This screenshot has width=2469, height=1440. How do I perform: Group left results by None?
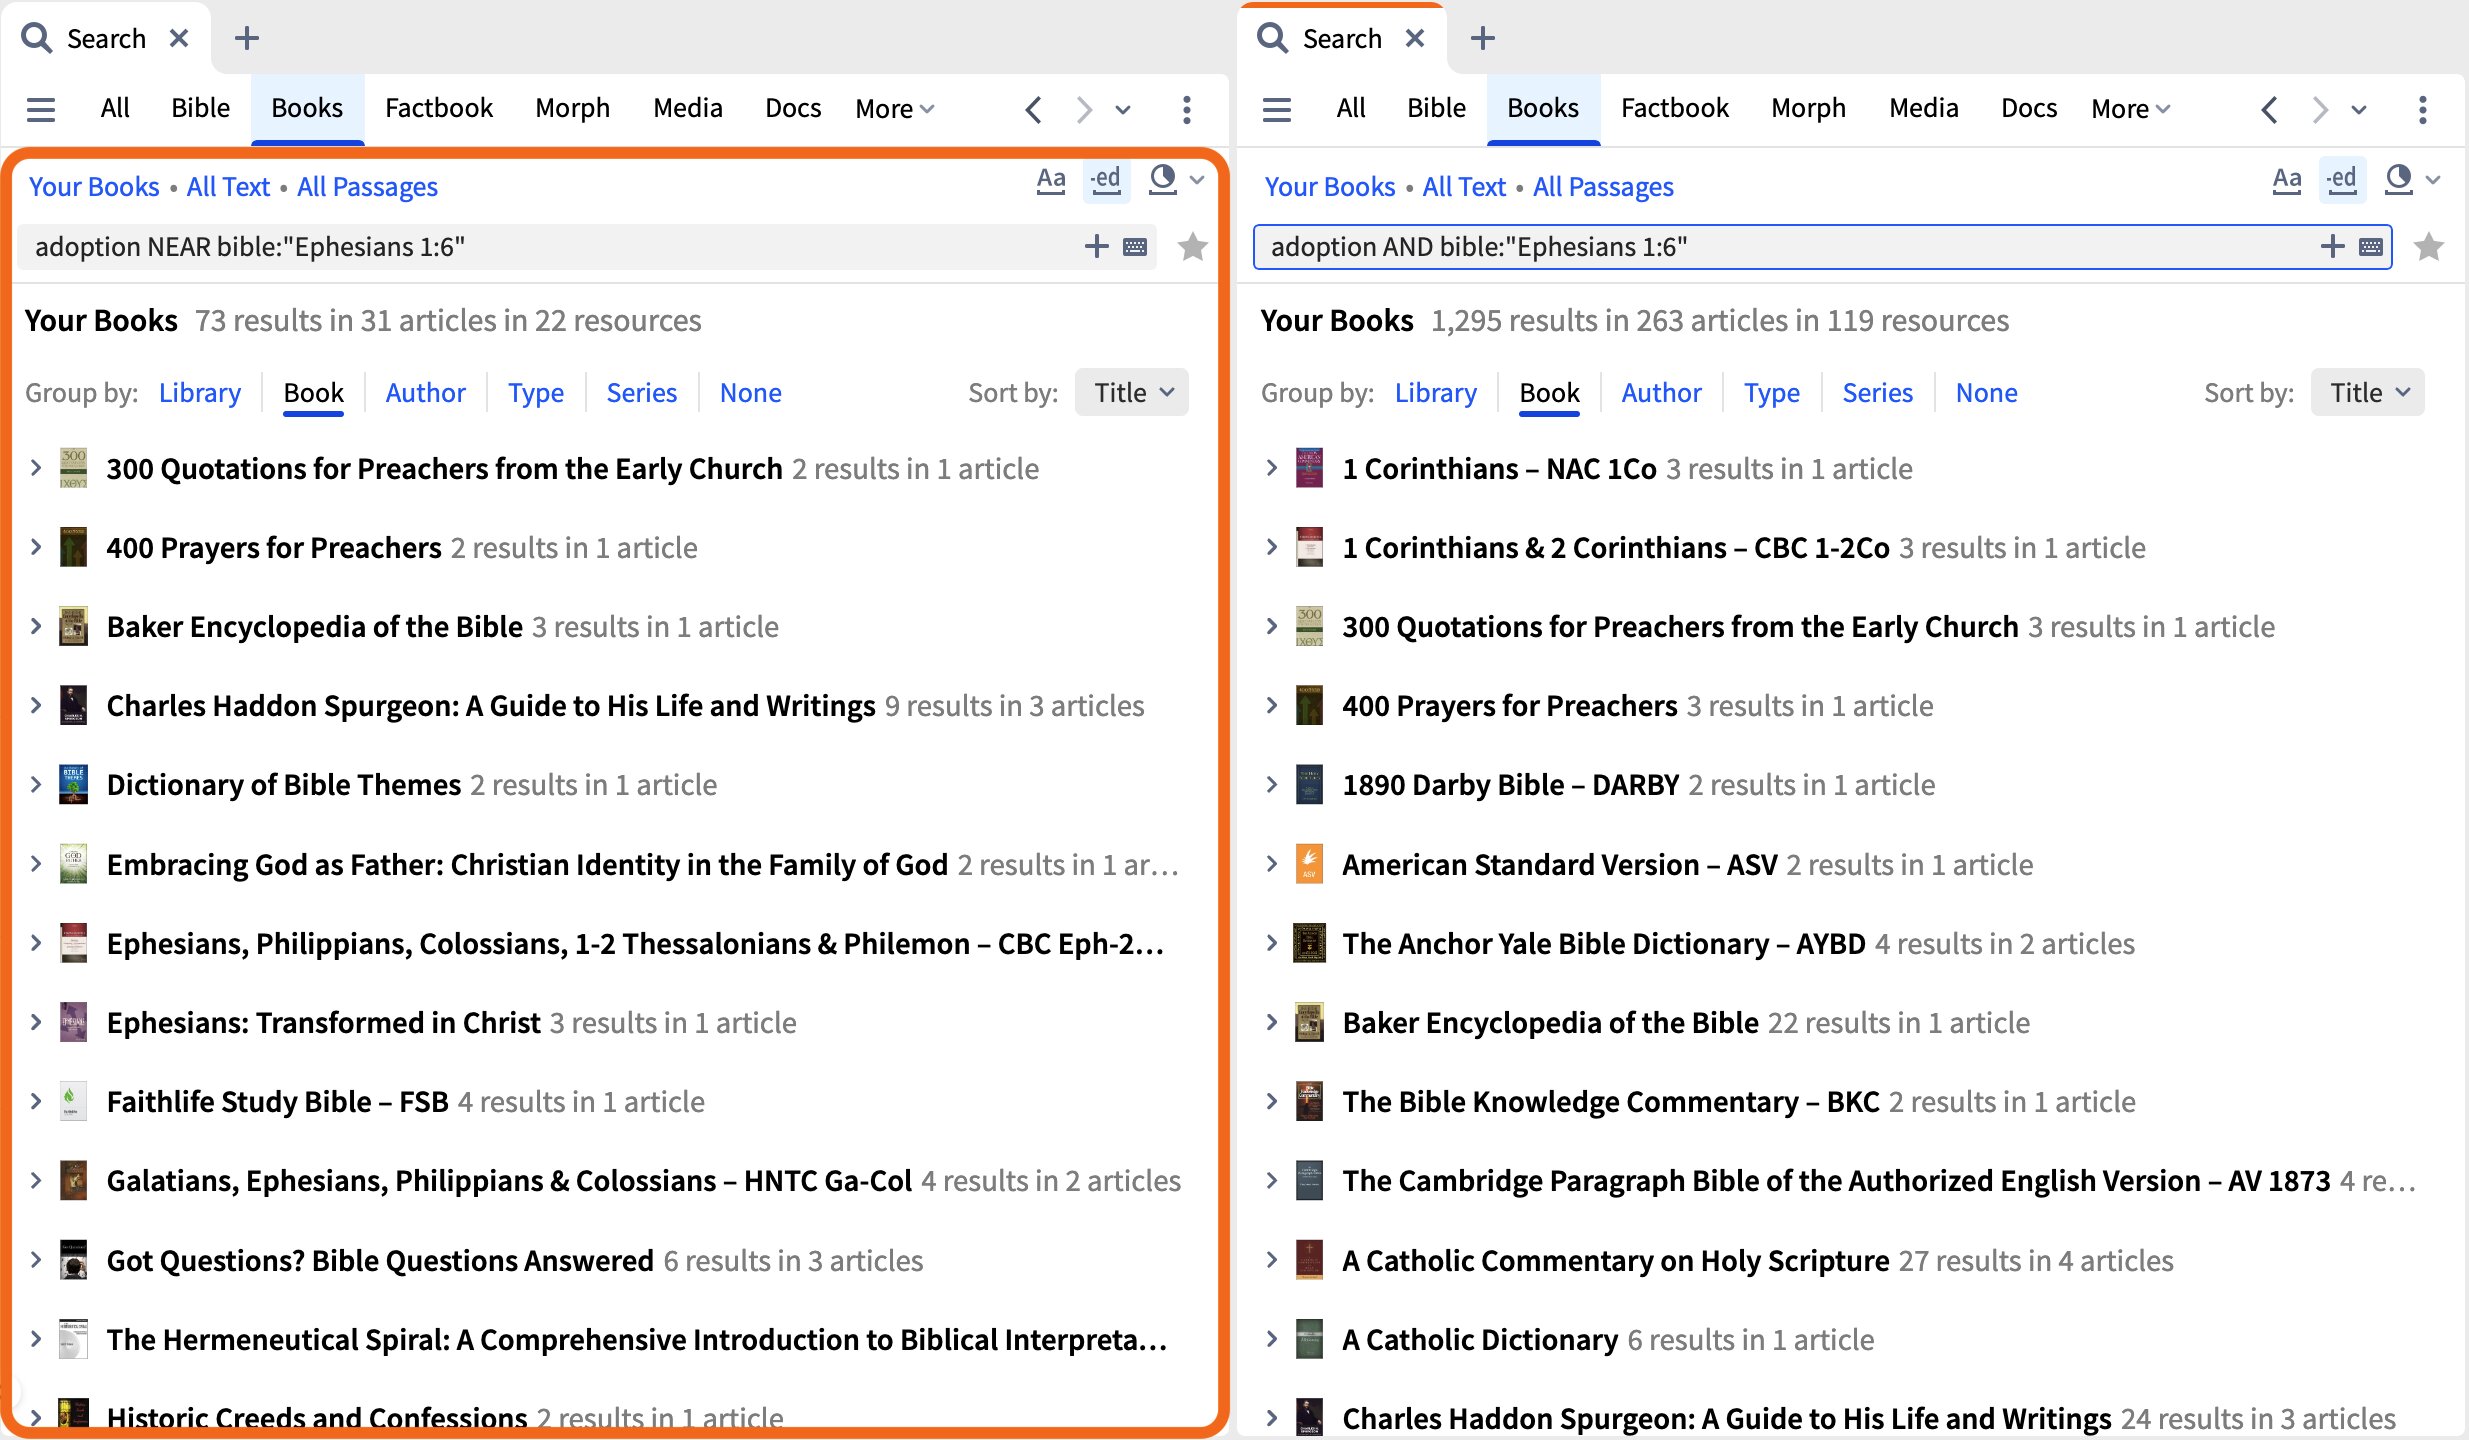750,392
